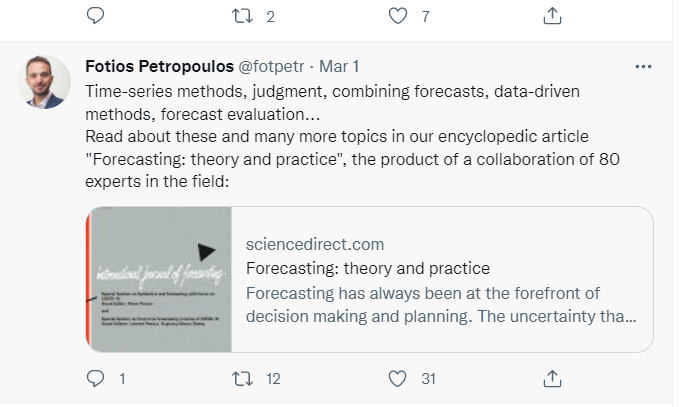Share the top tweet
This screenshot has width=697, height=407.
(551, 16)
